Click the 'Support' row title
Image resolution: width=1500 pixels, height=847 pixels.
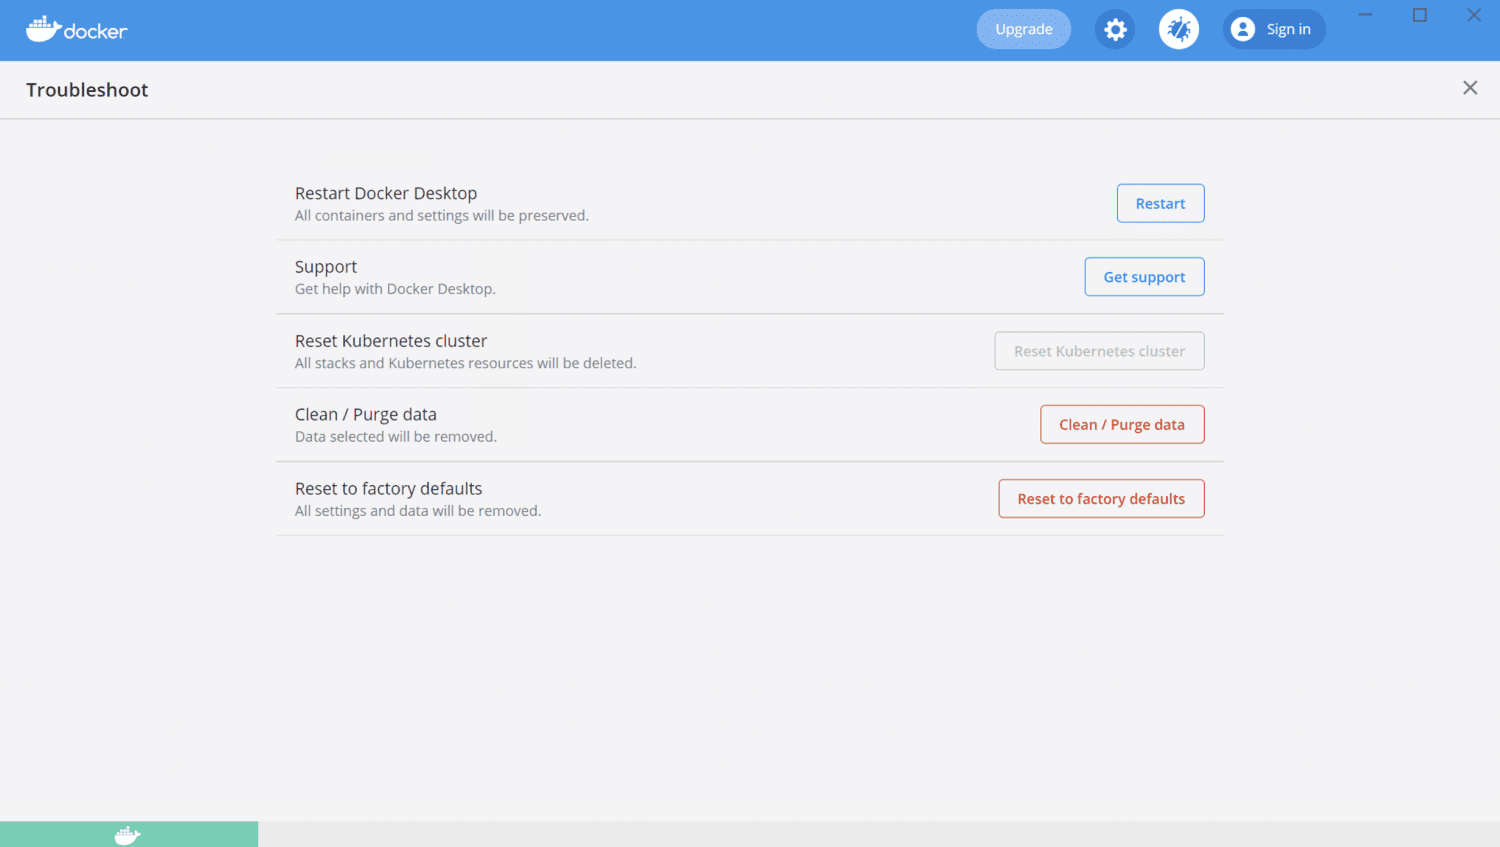pos(326,267)
